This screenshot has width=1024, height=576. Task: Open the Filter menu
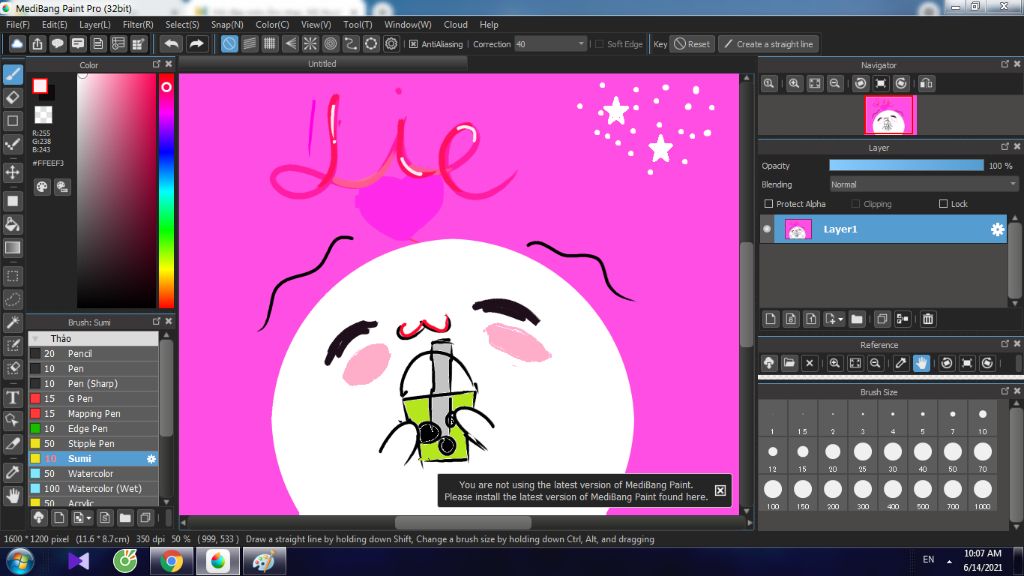pyautogui.click(x=138, y=24)
